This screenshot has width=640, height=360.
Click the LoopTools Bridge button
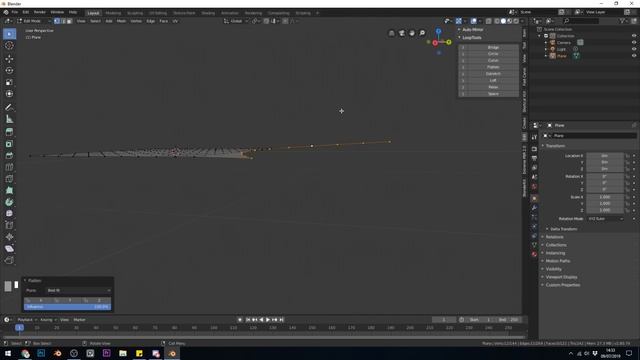[493, 47]
